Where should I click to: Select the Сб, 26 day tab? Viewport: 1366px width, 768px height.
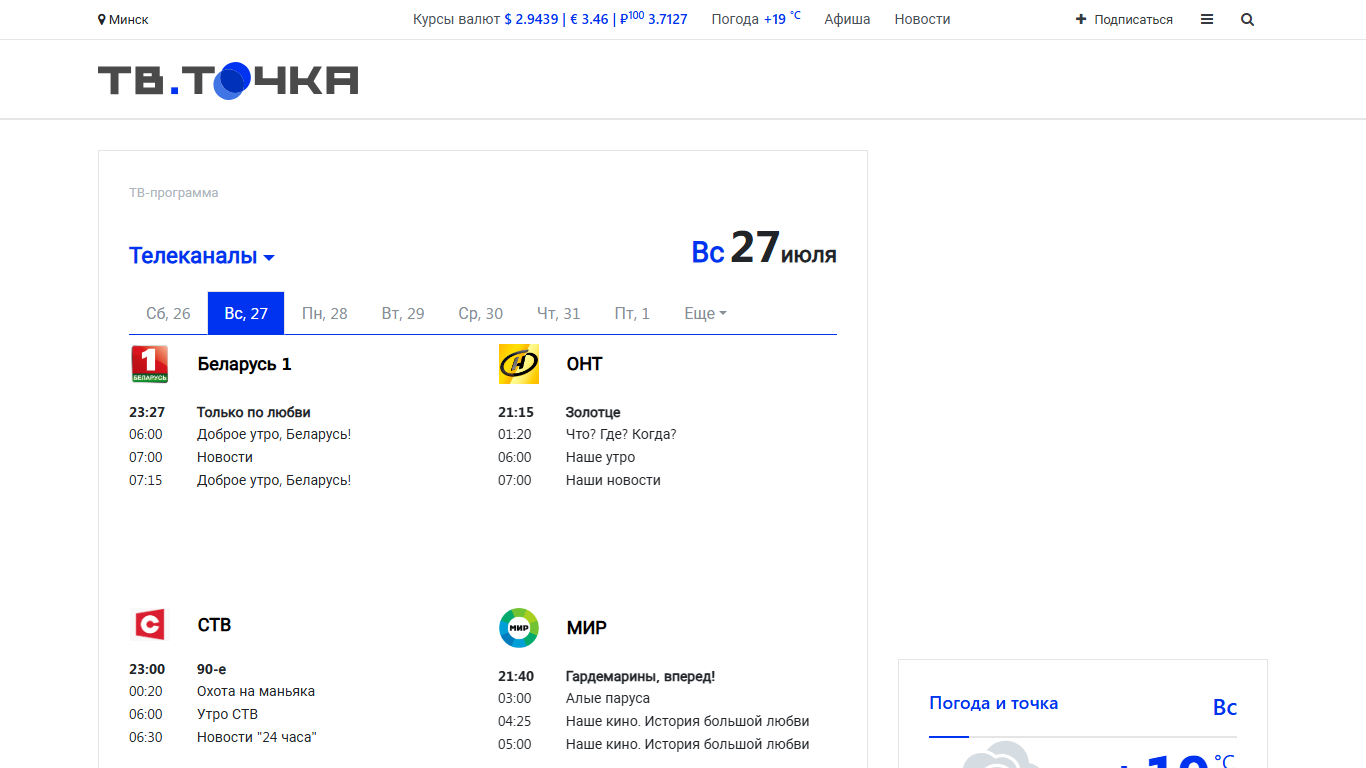click(x=168, y=314)
